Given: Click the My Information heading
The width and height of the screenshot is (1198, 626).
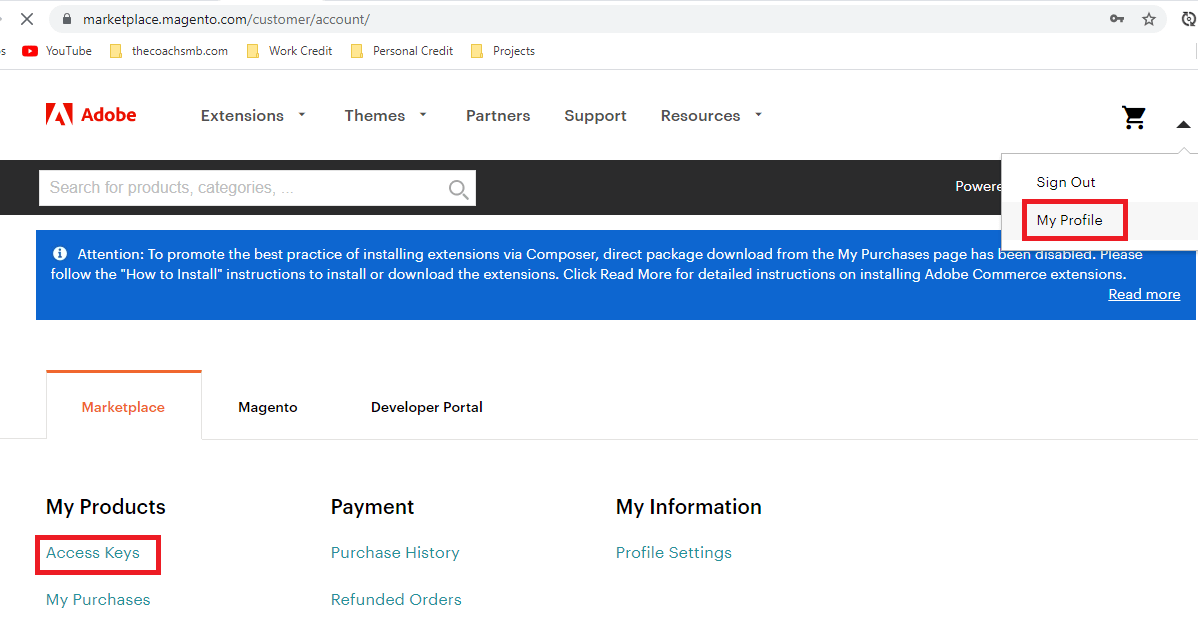Looking at the screenshot, I should 688,507.
